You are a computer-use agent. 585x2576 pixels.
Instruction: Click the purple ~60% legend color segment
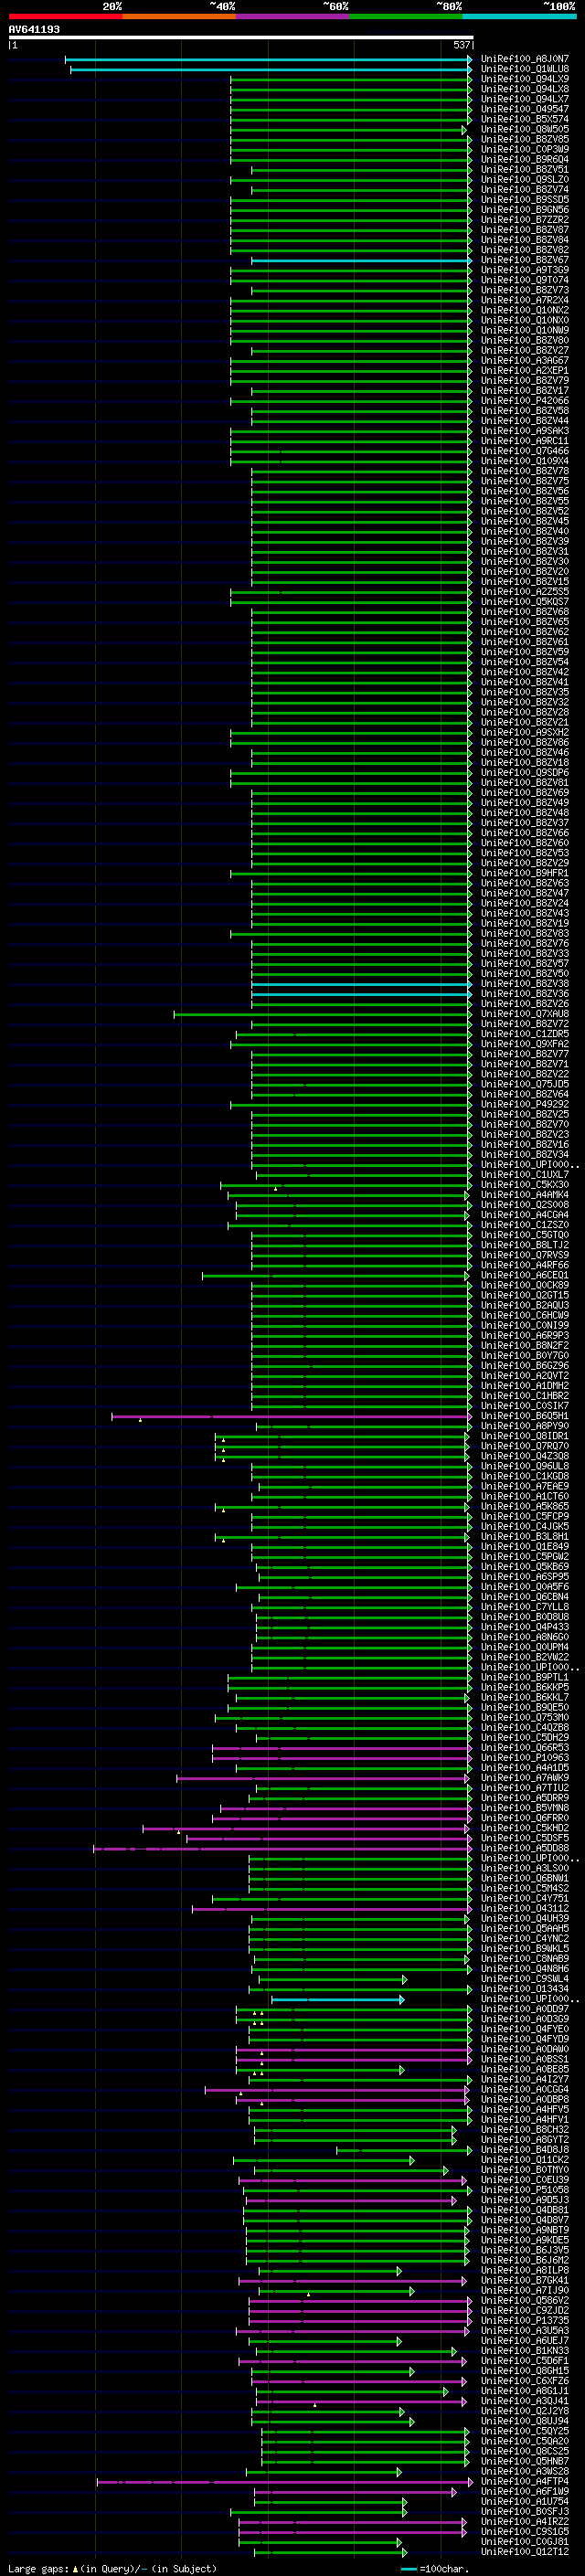(293, 16)
